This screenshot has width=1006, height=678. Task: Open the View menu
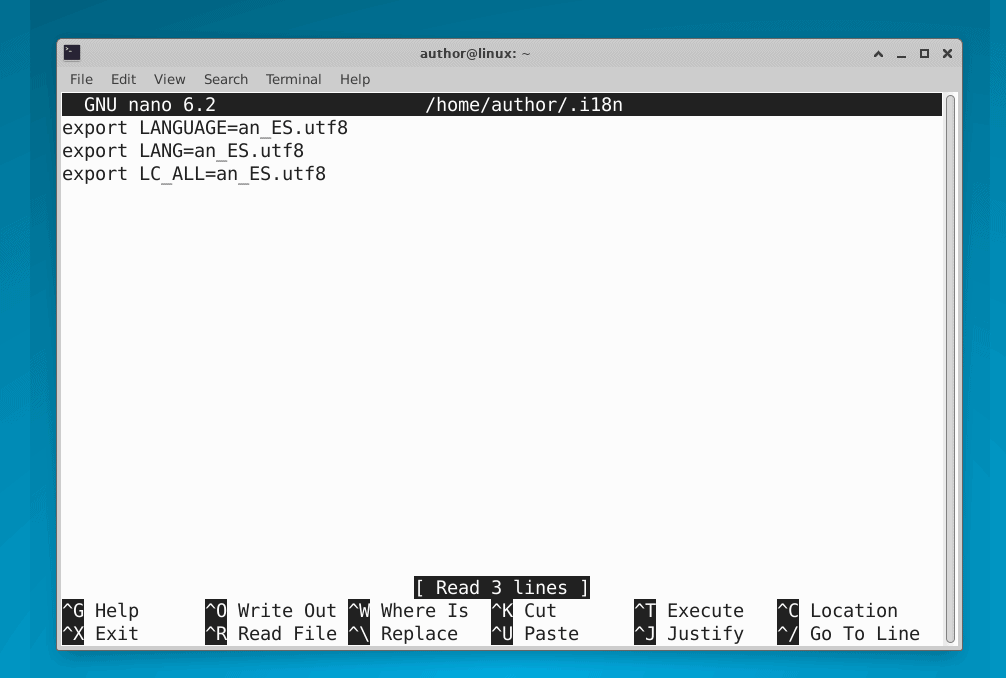point(169,79)
